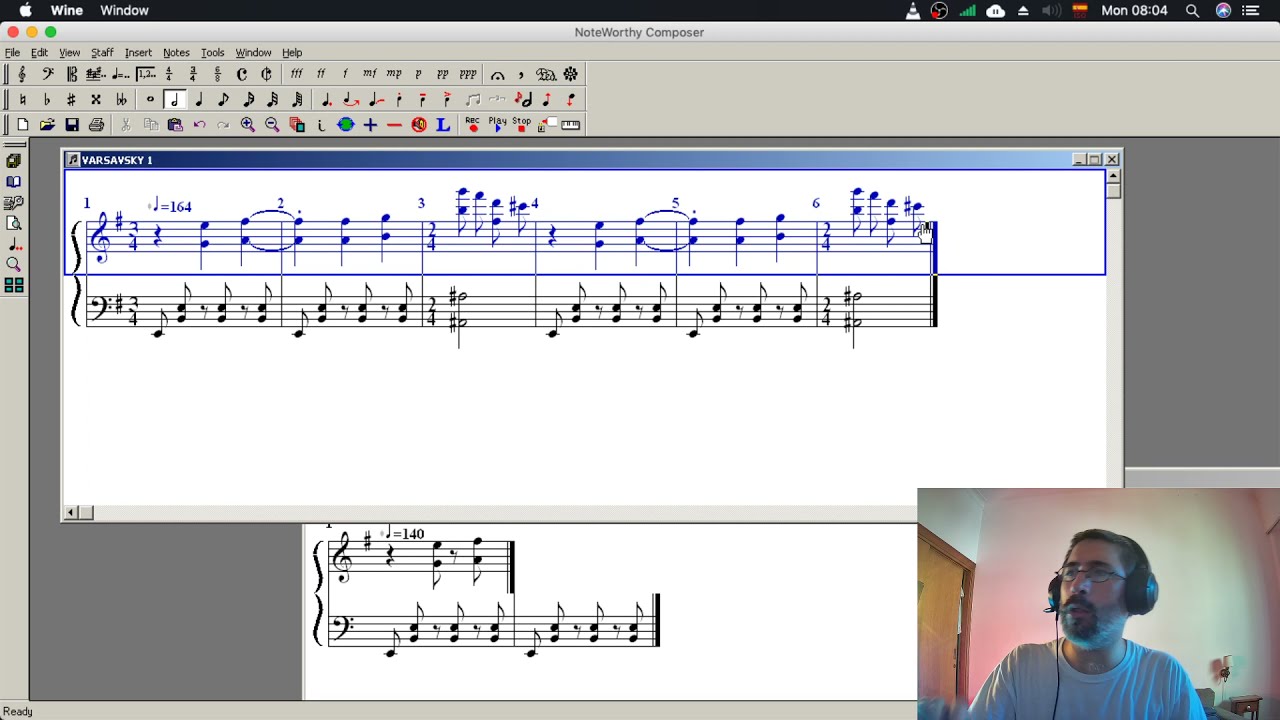This screenshot has width=1280, height=720.
Task: Insert a 3/4 time signature
Action: point(193,74)
